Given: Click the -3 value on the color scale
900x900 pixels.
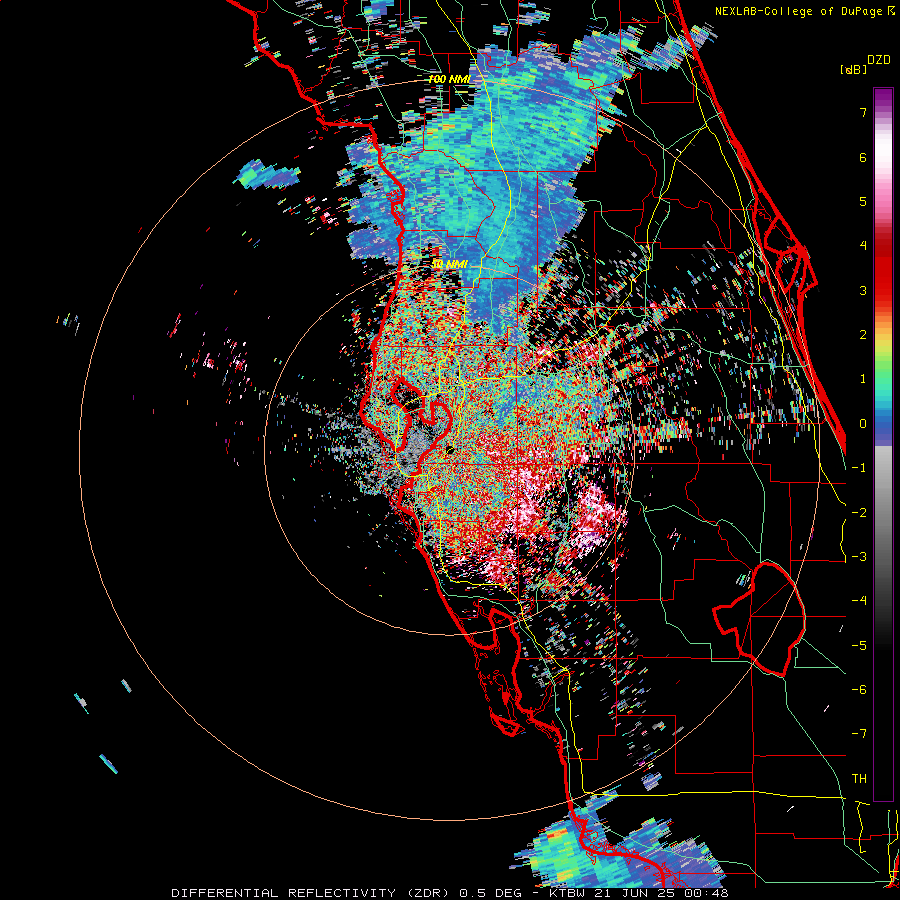Looking at the screenshot, I should [859, 556].
